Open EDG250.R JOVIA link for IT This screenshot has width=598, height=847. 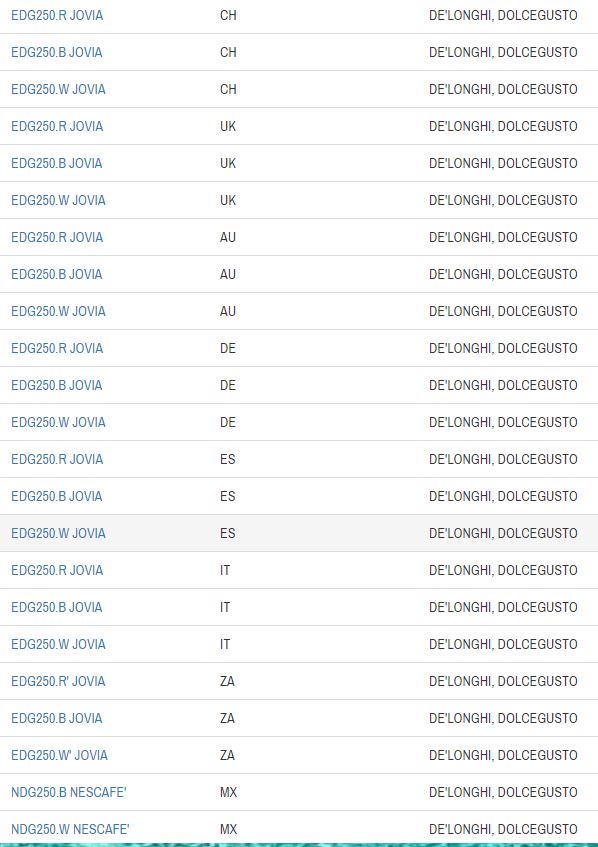coord(57,570)
